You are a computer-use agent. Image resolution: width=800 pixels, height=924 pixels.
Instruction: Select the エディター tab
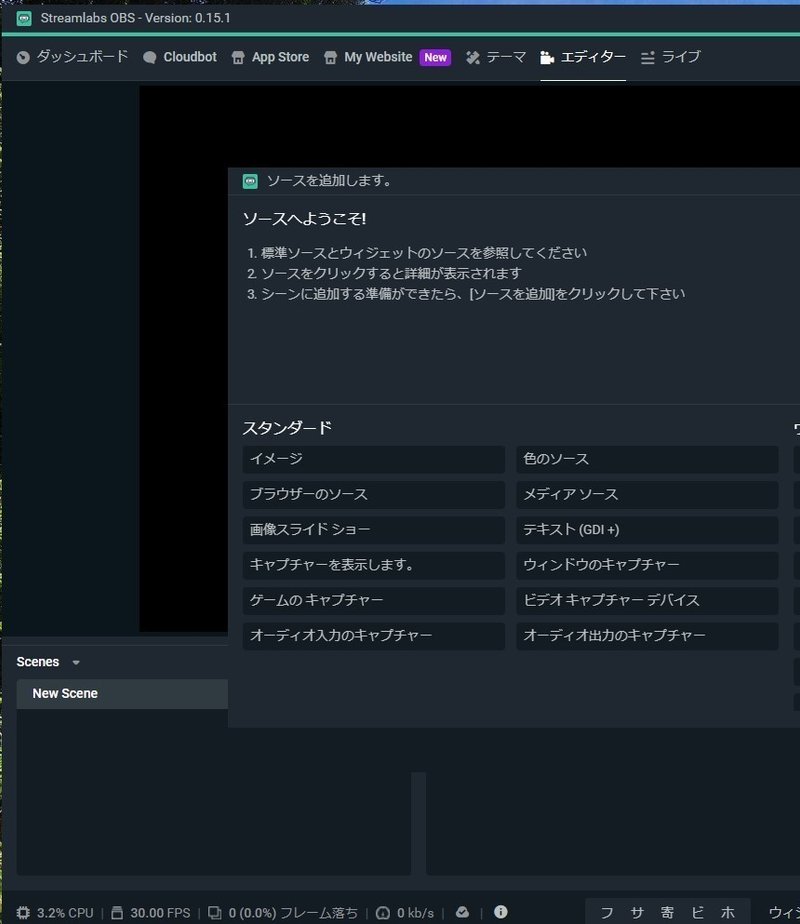(x=583, y=57)
